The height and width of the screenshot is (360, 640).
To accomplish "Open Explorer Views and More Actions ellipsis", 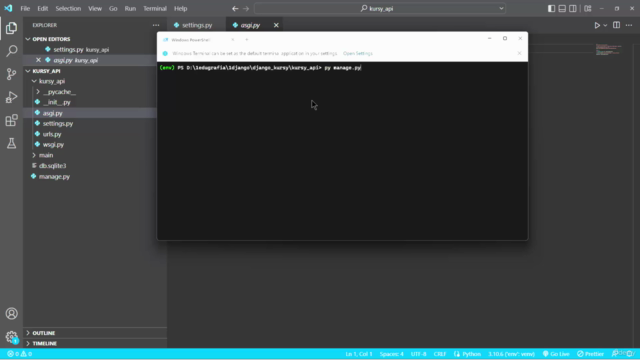I will coord(156,25).
